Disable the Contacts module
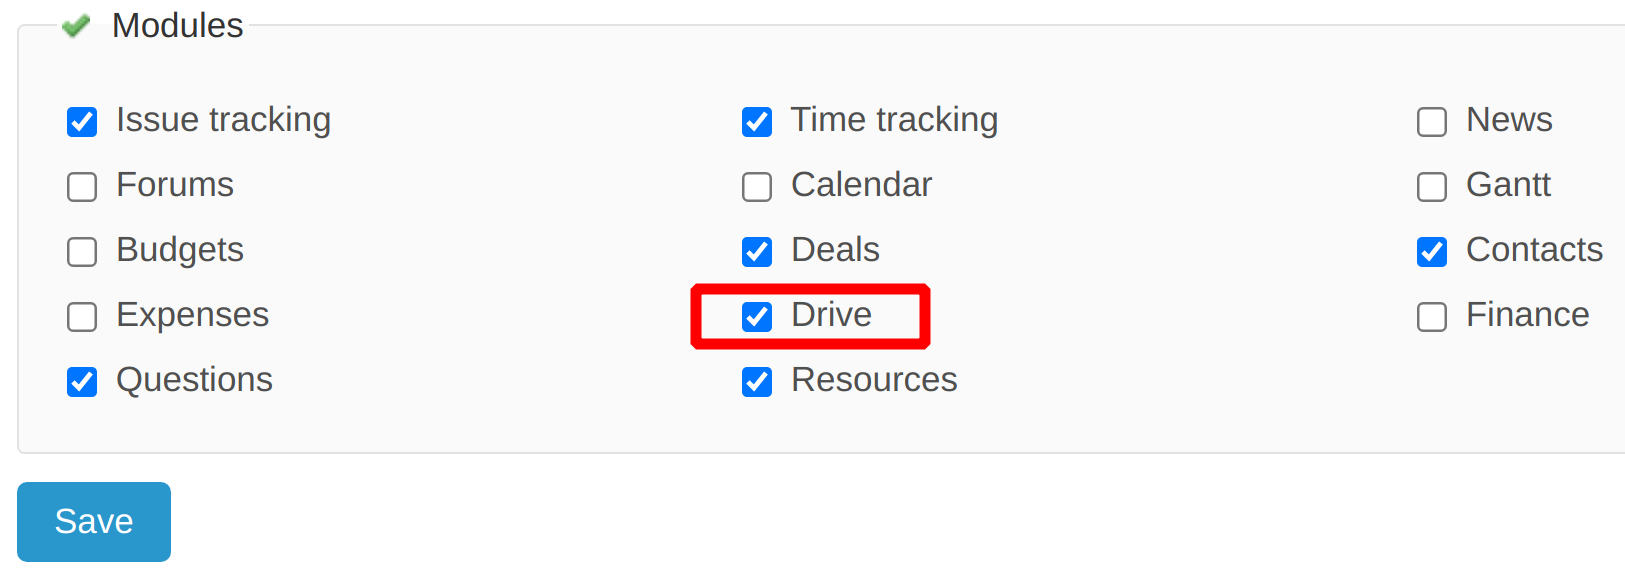 pyautogui.click(x=1432, y=252)
